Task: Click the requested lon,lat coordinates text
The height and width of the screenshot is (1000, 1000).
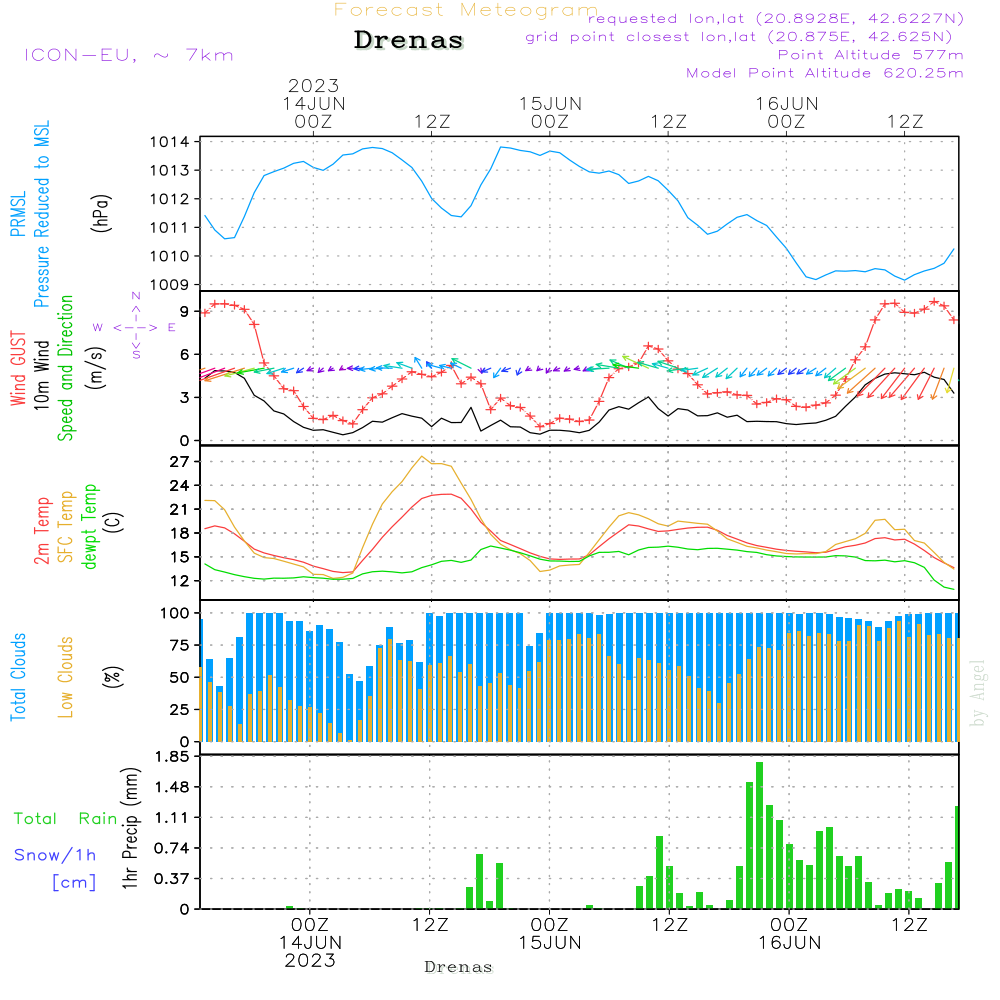Action: [x=775, y=19]
